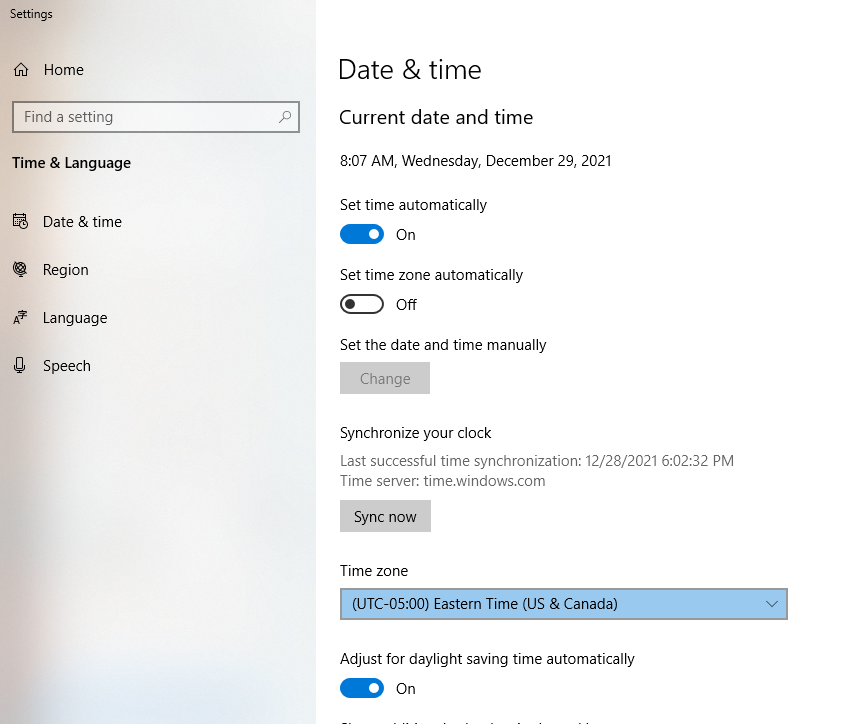Turn off Set time automatically switch
The image size is (852, 724).
click(362, 234)
